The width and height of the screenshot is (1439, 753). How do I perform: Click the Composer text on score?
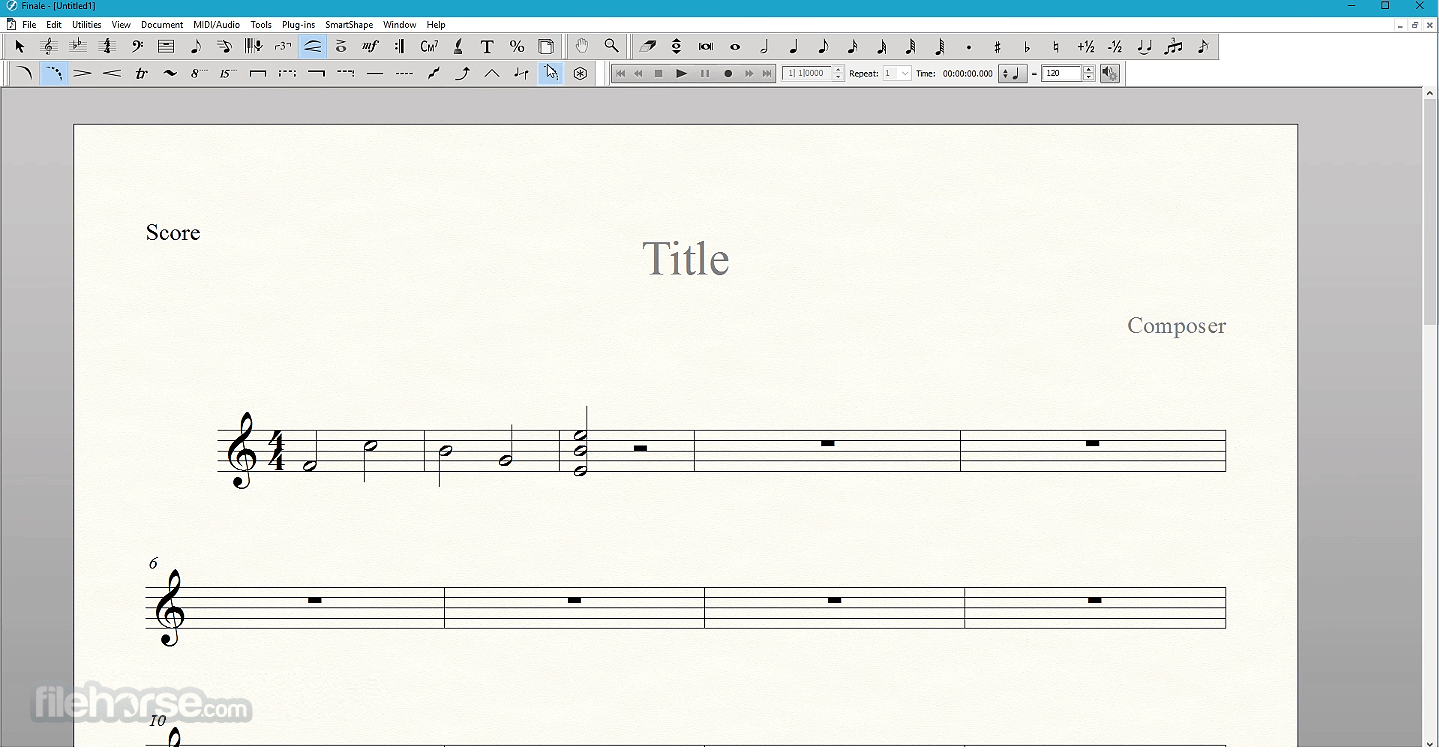[1177, 326]
